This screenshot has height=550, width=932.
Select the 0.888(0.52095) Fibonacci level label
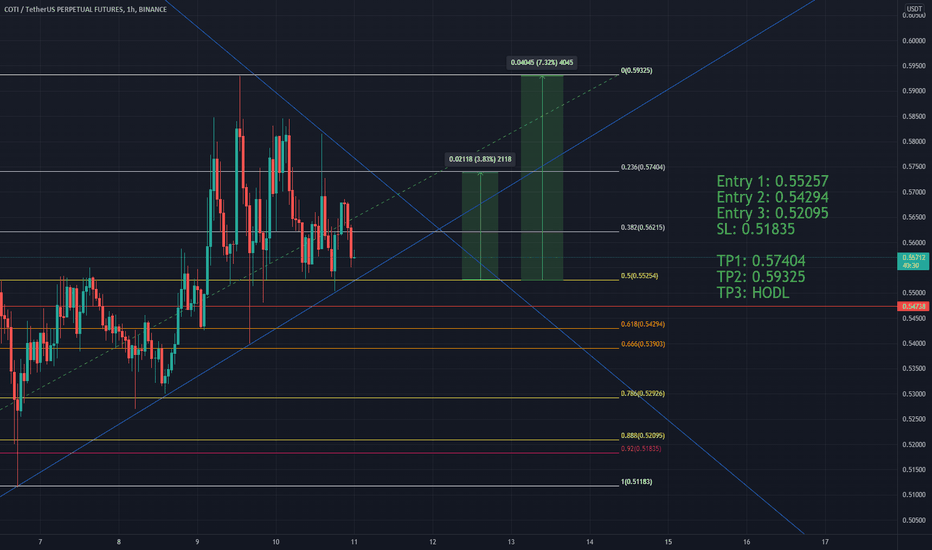(643, 436)
